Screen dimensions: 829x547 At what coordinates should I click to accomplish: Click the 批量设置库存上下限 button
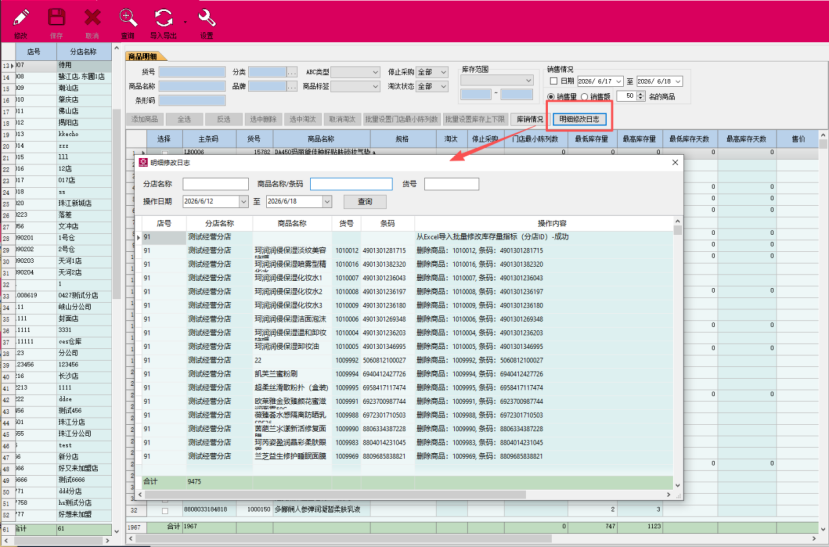click(475, 119)
